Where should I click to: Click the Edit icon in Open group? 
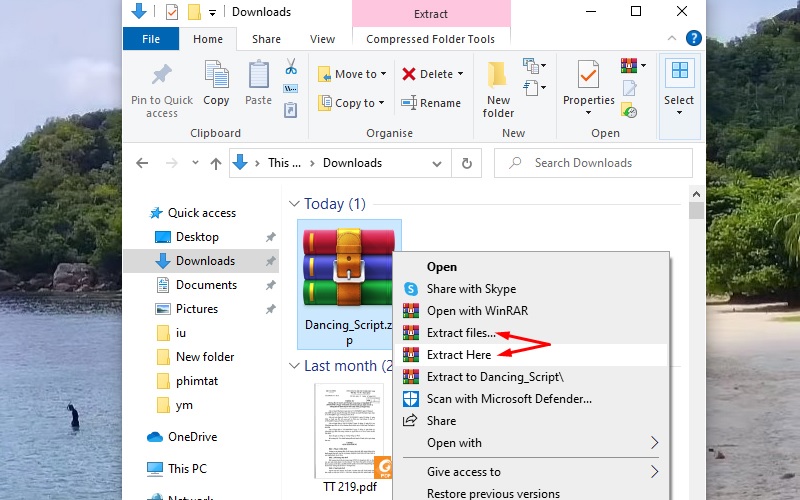click(x=630, y=88)
